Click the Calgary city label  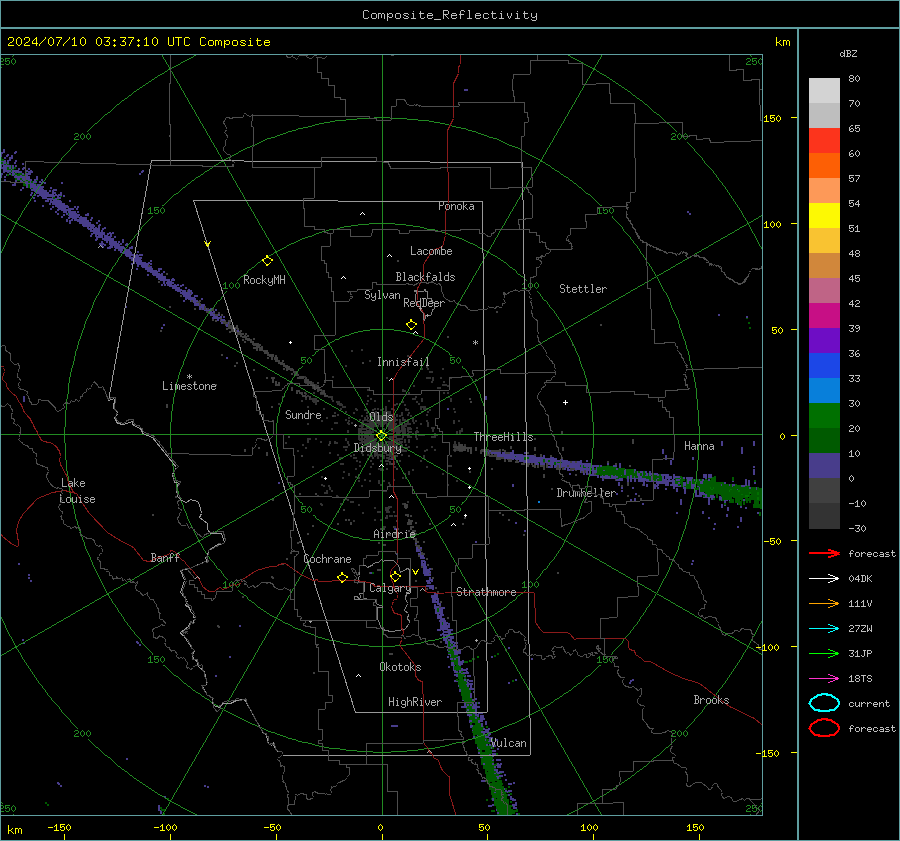point(390,588)
